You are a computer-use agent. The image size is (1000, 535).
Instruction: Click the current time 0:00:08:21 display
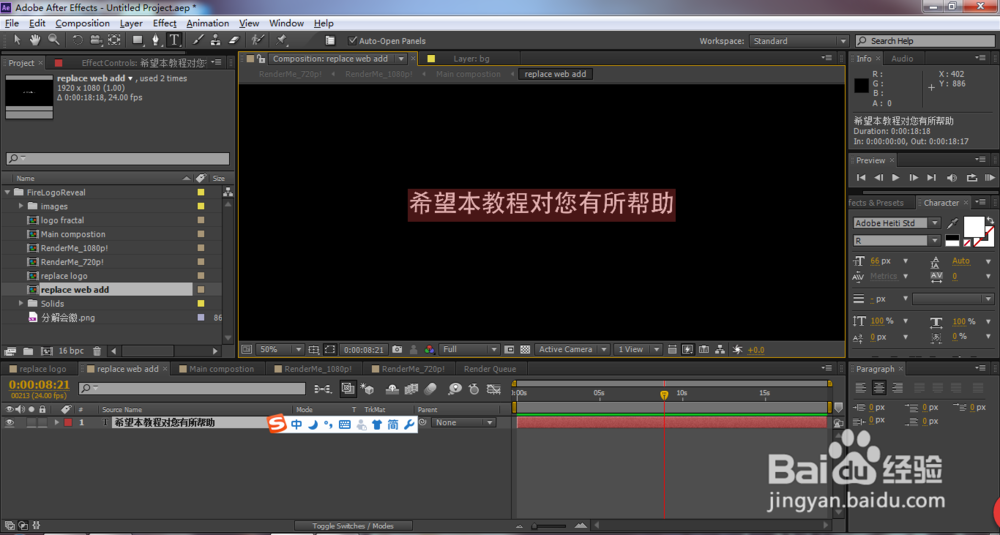pyautogui.click(x=39, y=385)
